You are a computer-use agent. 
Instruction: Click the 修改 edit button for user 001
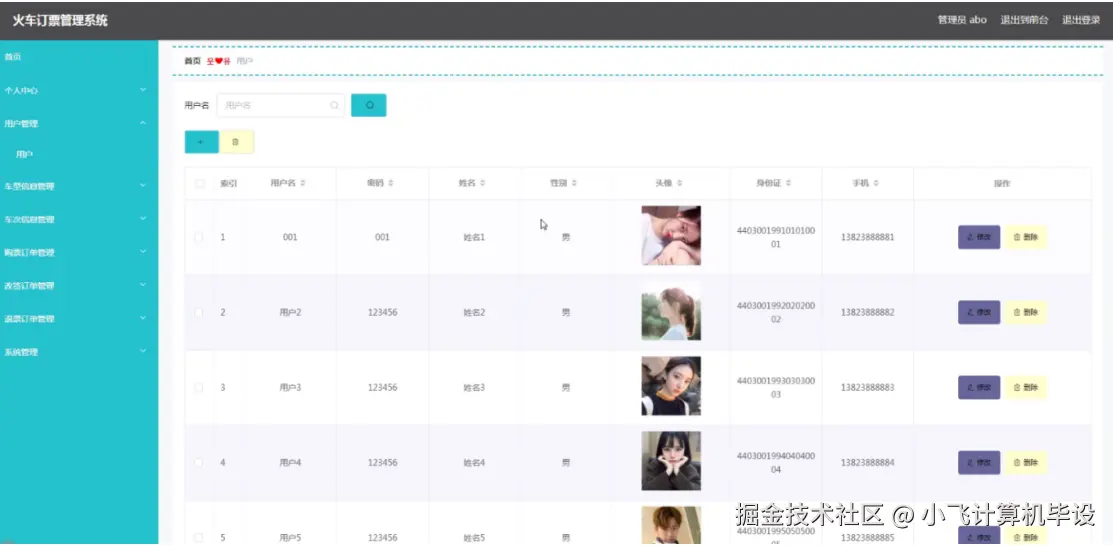tap(979, 237)
